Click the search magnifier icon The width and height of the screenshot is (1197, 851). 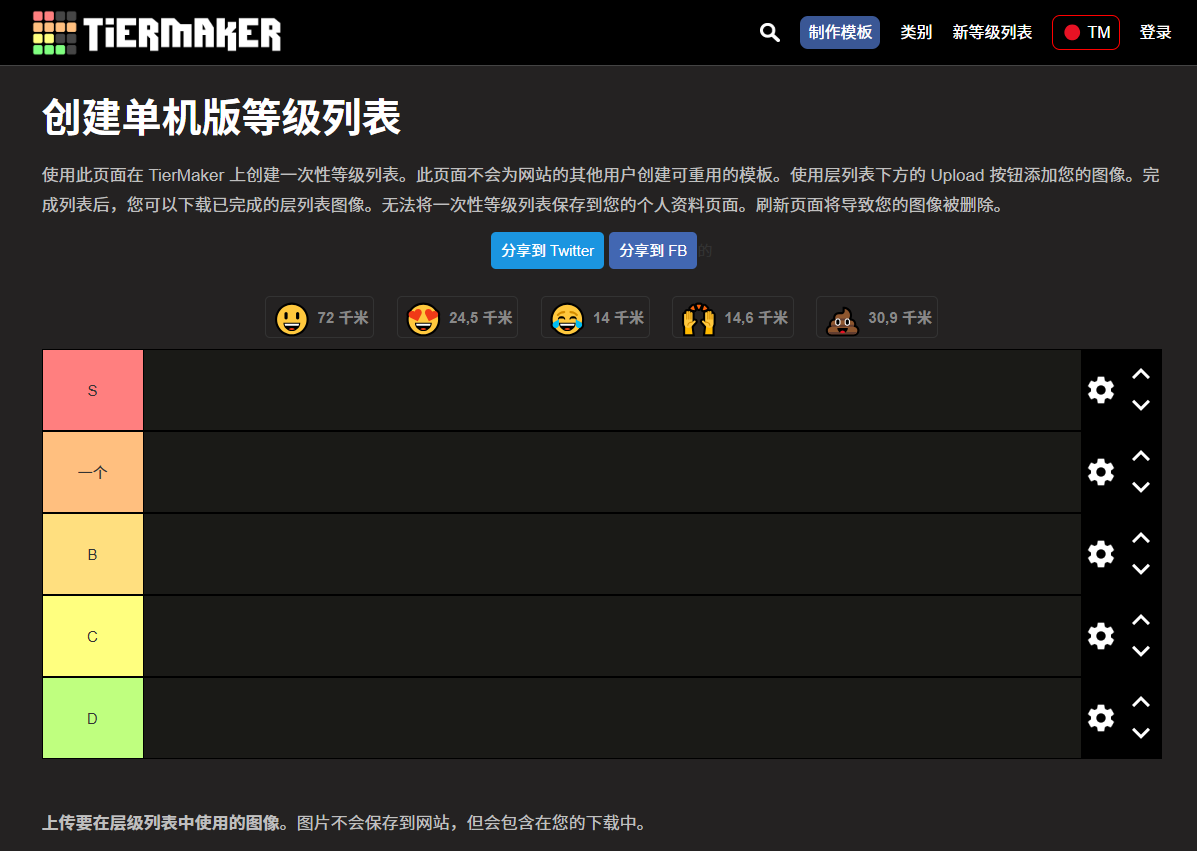tap(769, 32)
